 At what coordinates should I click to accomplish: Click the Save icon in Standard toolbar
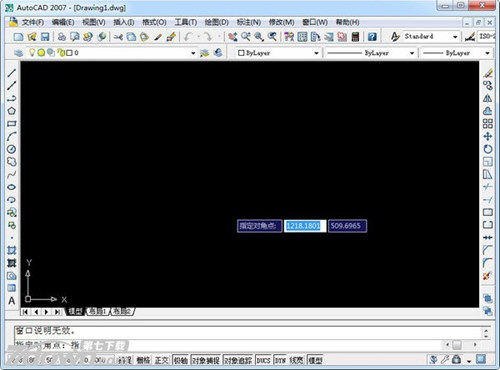[45, 37]
